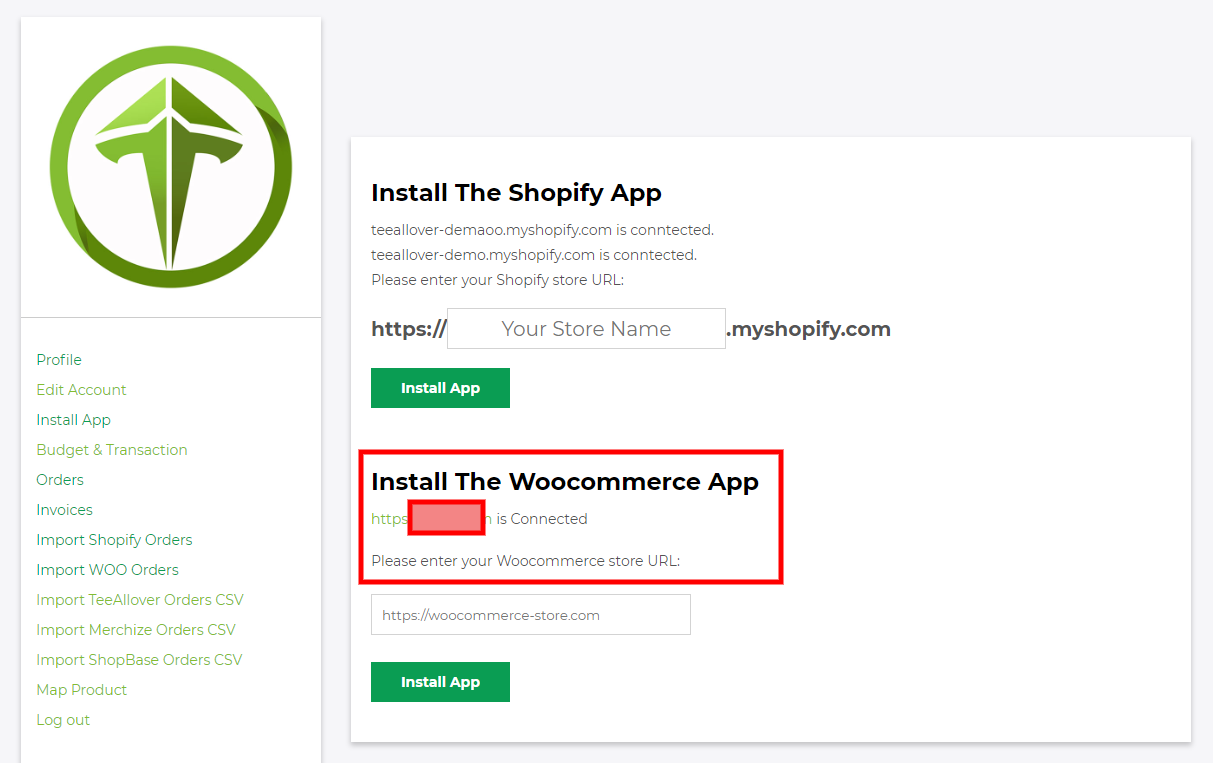The height and width of the screenshot is (763, 1213).
Task: Click the .myshopify.com suffix label
Action: click(808, 329)
